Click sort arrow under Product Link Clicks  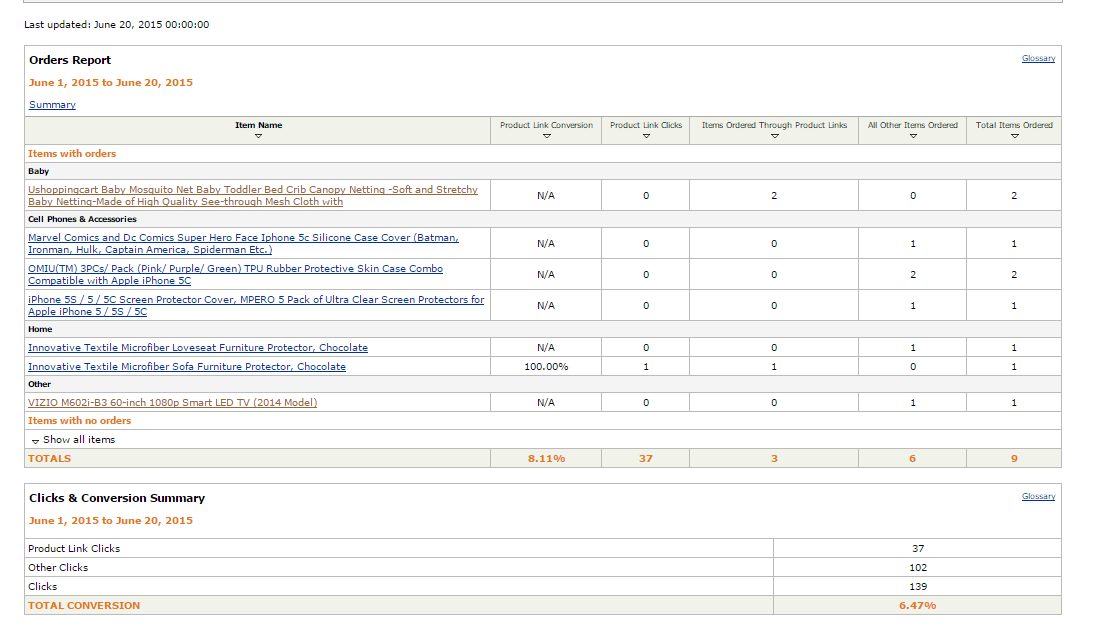click(x=646, y=136)
